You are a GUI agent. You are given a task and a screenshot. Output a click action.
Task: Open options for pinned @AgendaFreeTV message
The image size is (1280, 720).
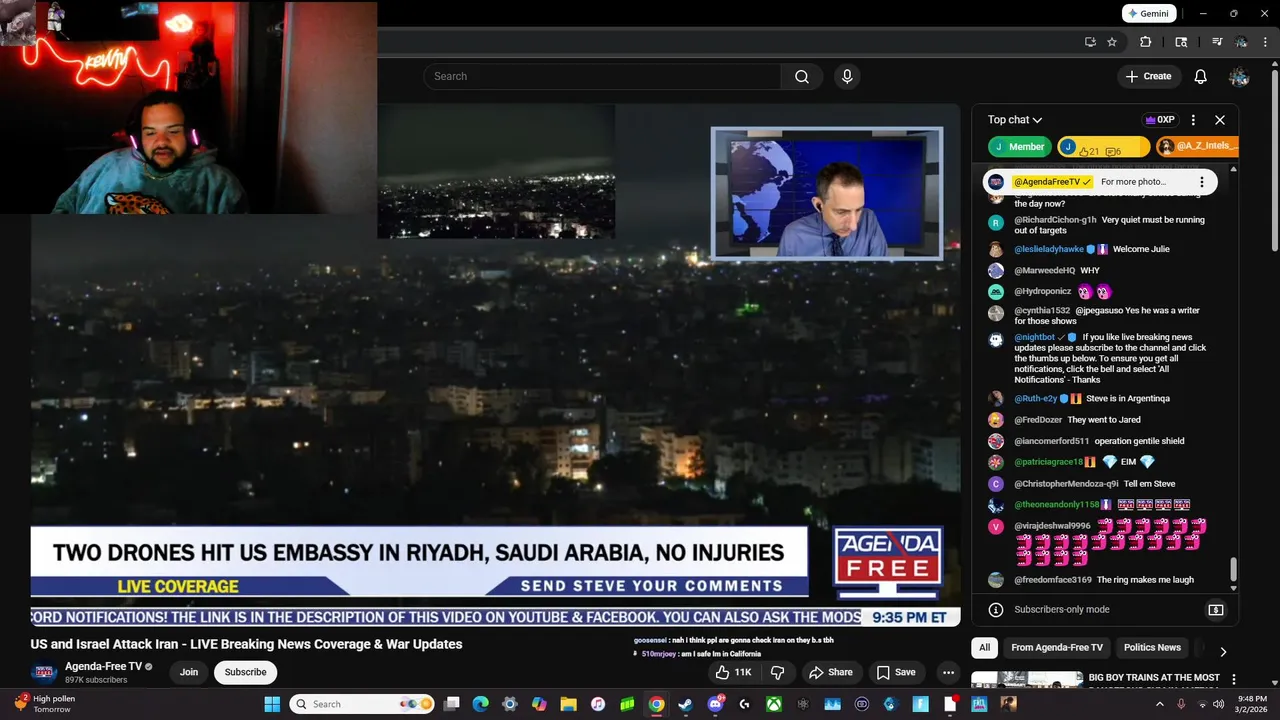click(x=1203, y=182)
